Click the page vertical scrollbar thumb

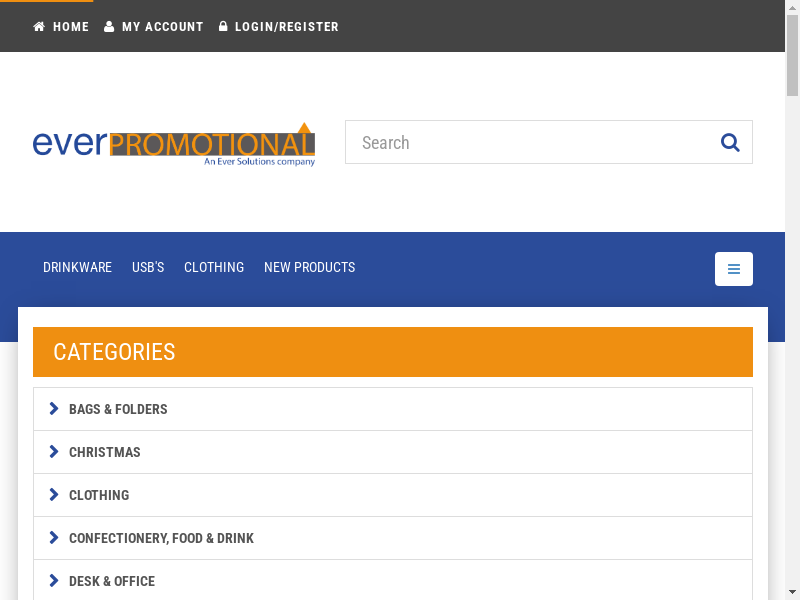coord(792,60)
